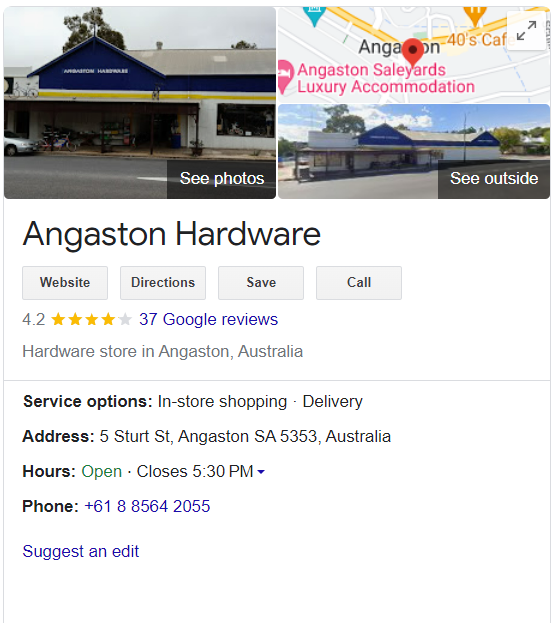Dial the phone number +61 8 8564 2055
Viewport: 553px width, 623px height.
[147, 507]
